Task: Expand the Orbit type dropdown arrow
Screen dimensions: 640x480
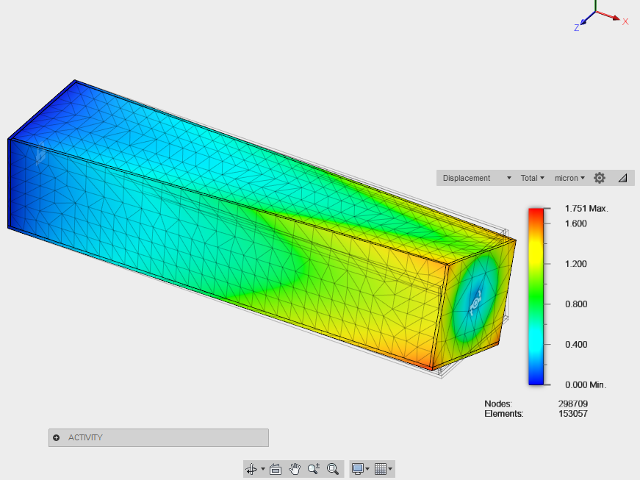Action: tap(262, 469)
